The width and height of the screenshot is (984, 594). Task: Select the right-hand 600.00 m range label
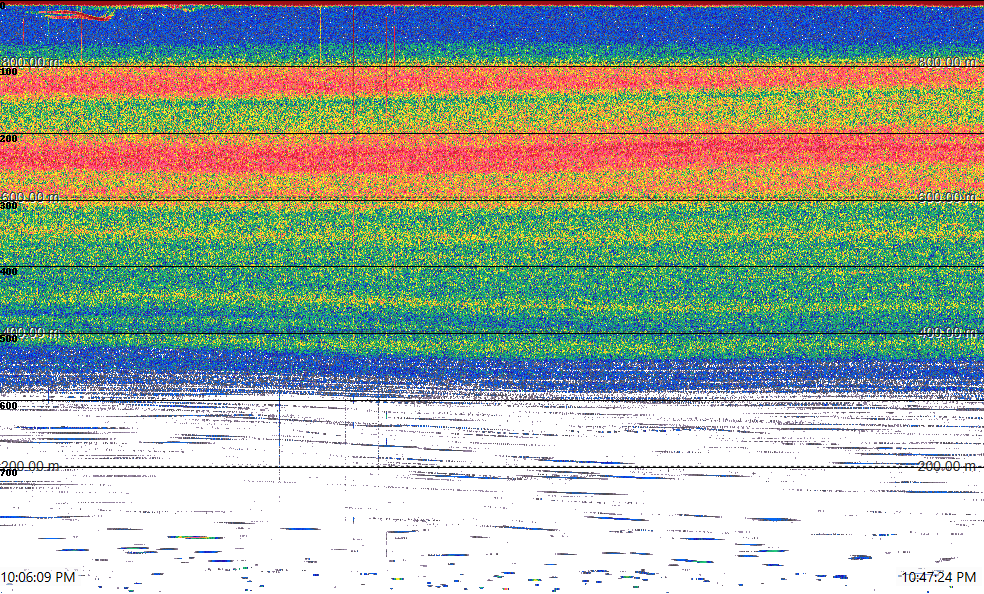coord(948,196)
